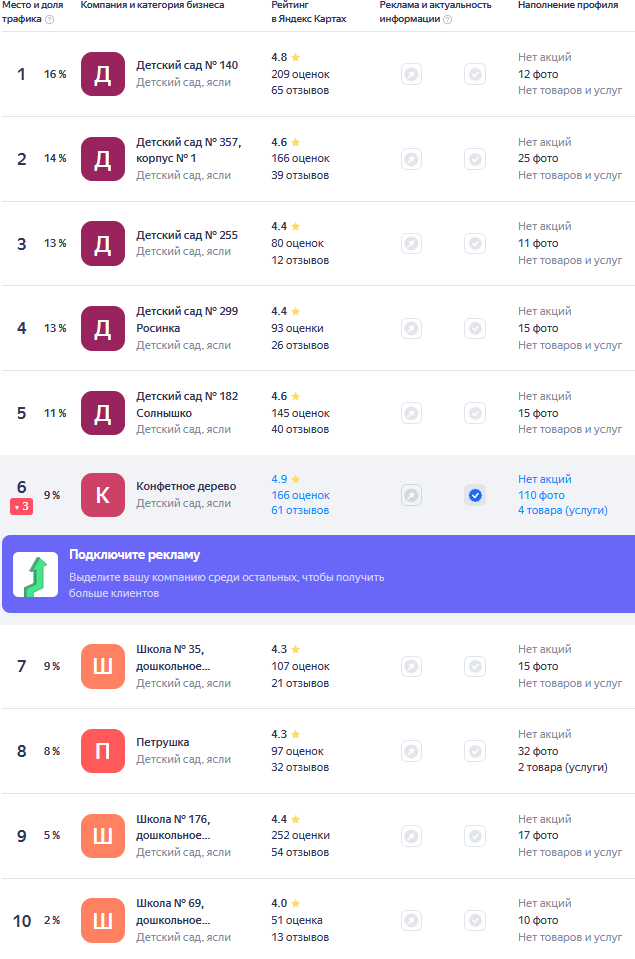Click the verification checkmark for Детский сад № 140
Image resolution: width=635 pixels, height=959 pixels.
pos(475,75)
